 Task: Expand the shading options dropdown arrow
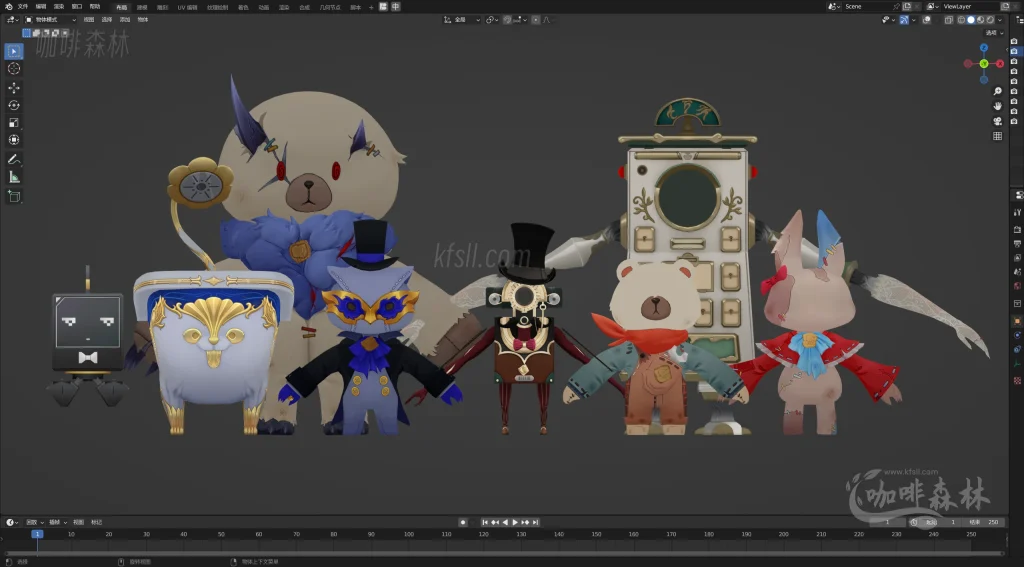pos(1000,20)
